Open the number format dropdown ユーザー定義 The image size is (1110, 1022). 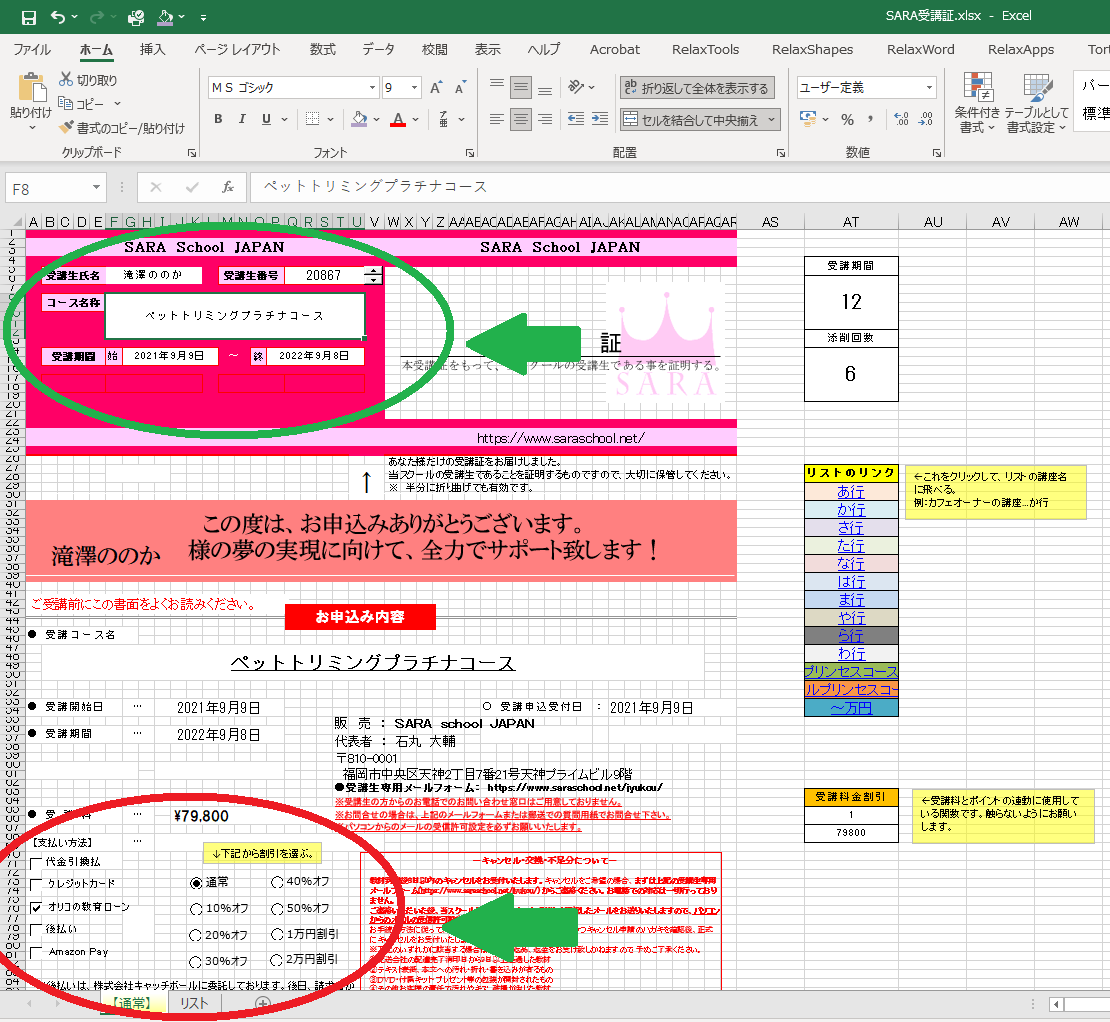(929, 88)
